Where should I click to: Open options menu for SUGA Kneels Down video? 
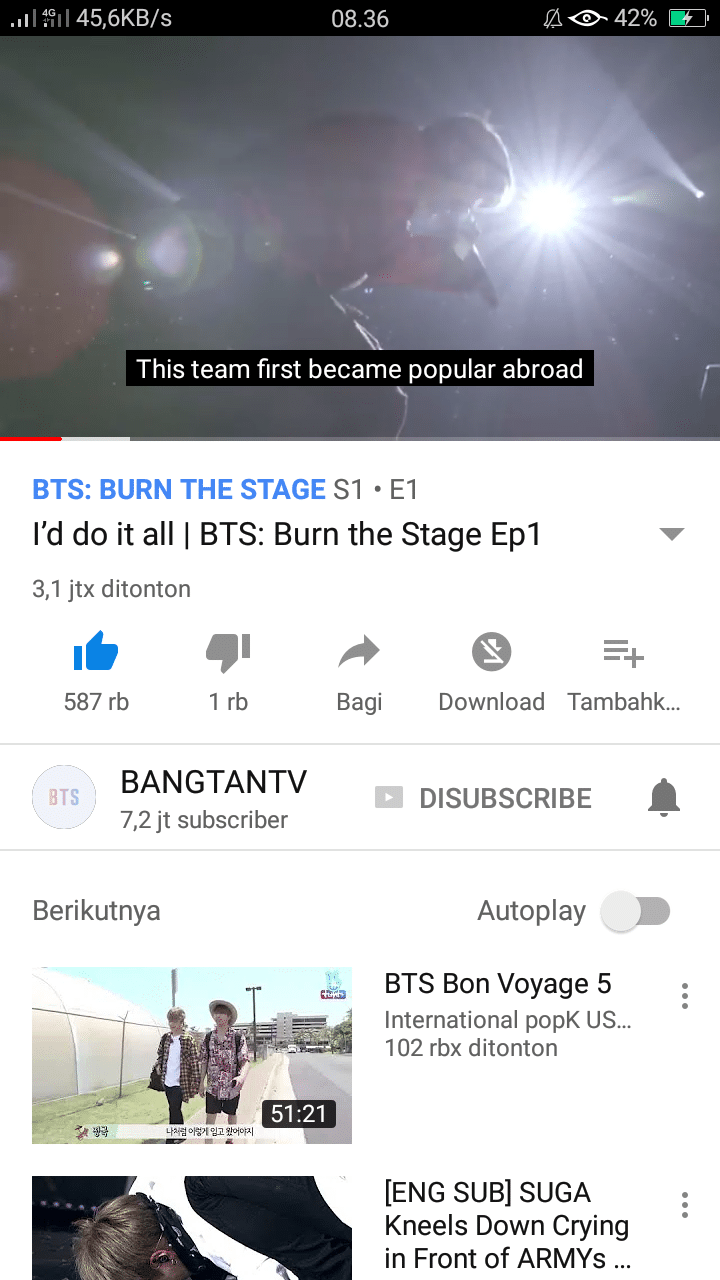pyautogui.click(x=685, y=1204)
